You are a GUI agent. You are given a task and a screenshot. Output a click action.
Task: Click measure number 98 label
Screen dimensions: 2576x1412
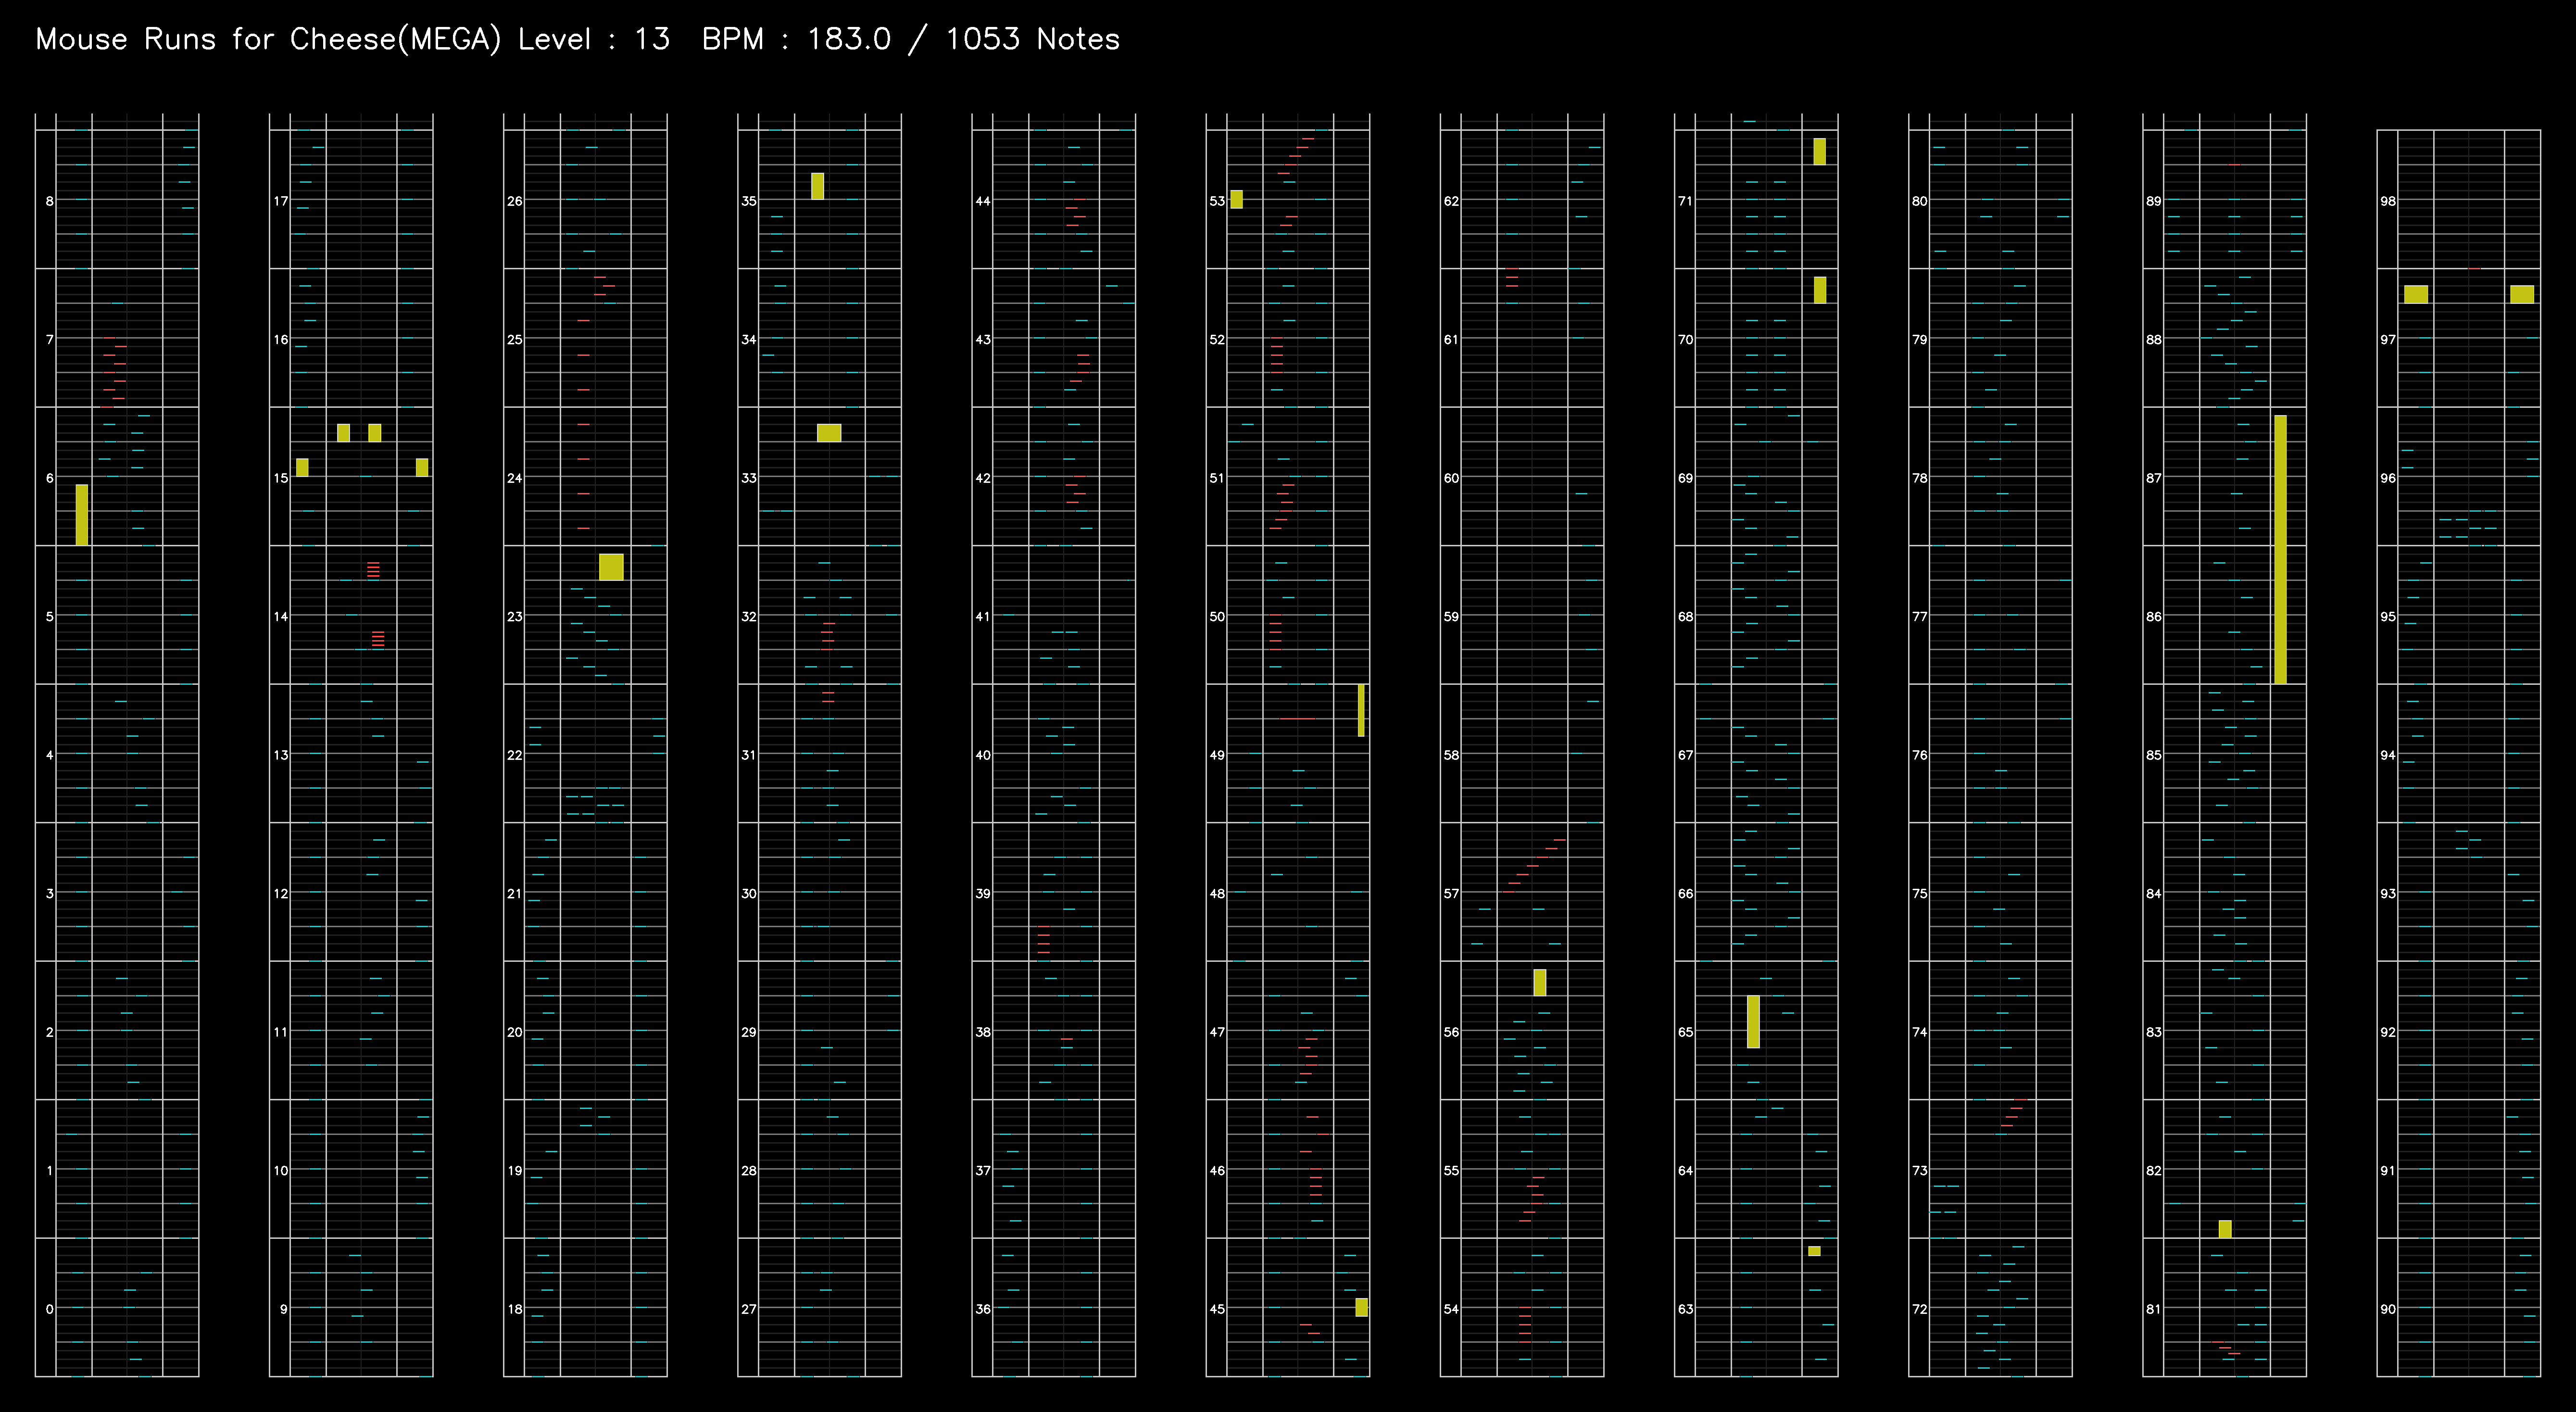tap(2388, 201)
